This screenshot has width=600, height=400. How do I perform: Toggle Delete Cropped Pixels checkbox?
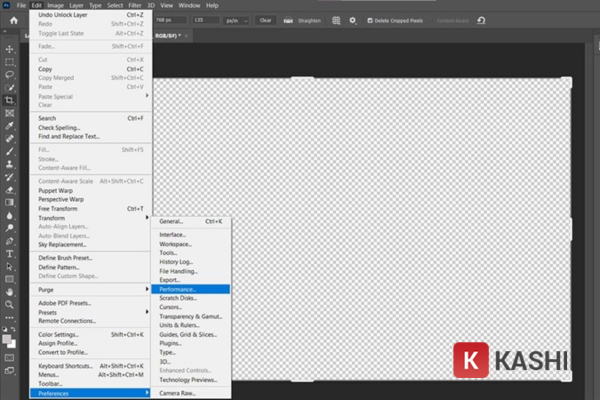pyautogui.click(x=370, y=21)
